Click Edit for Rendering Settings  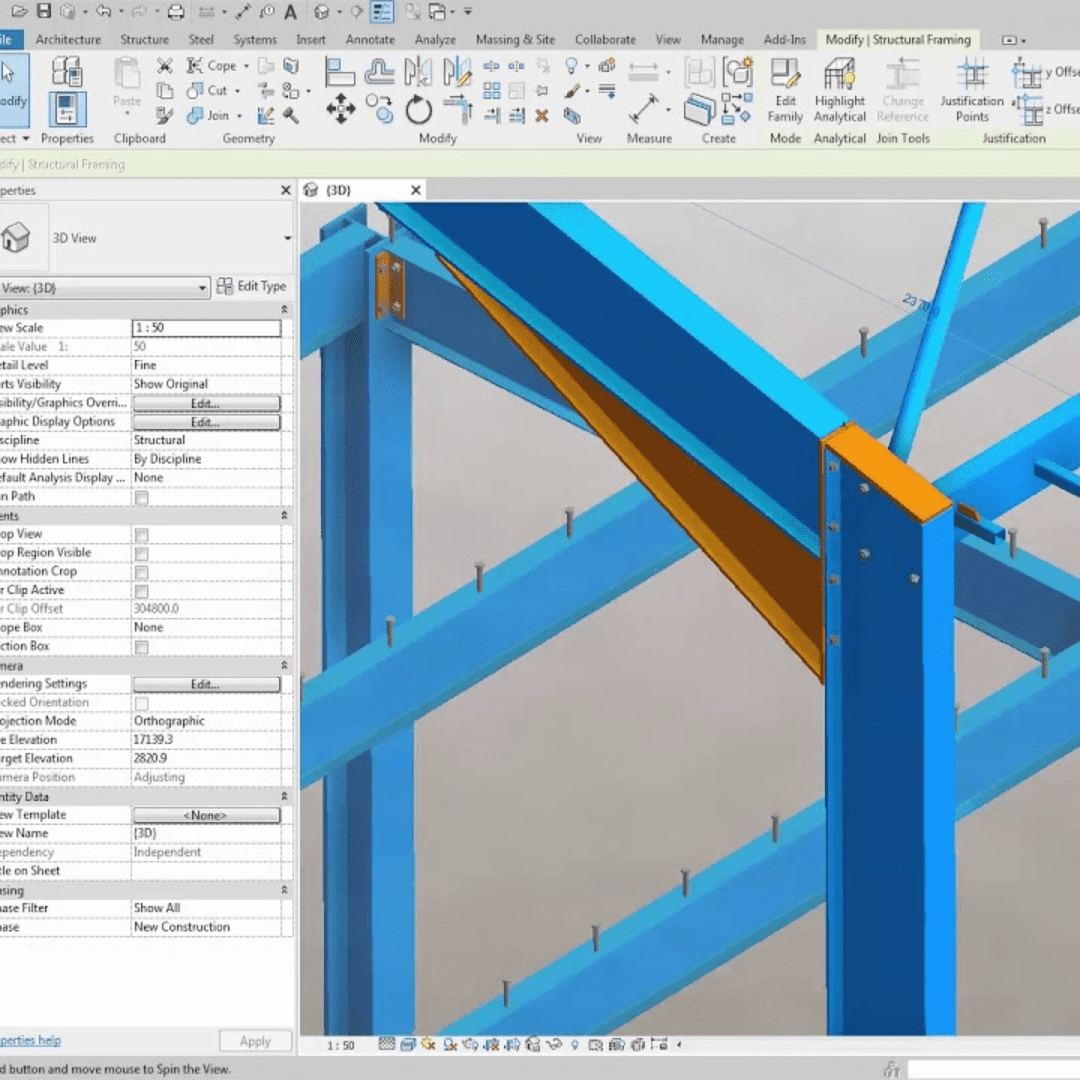pos(206,684)
